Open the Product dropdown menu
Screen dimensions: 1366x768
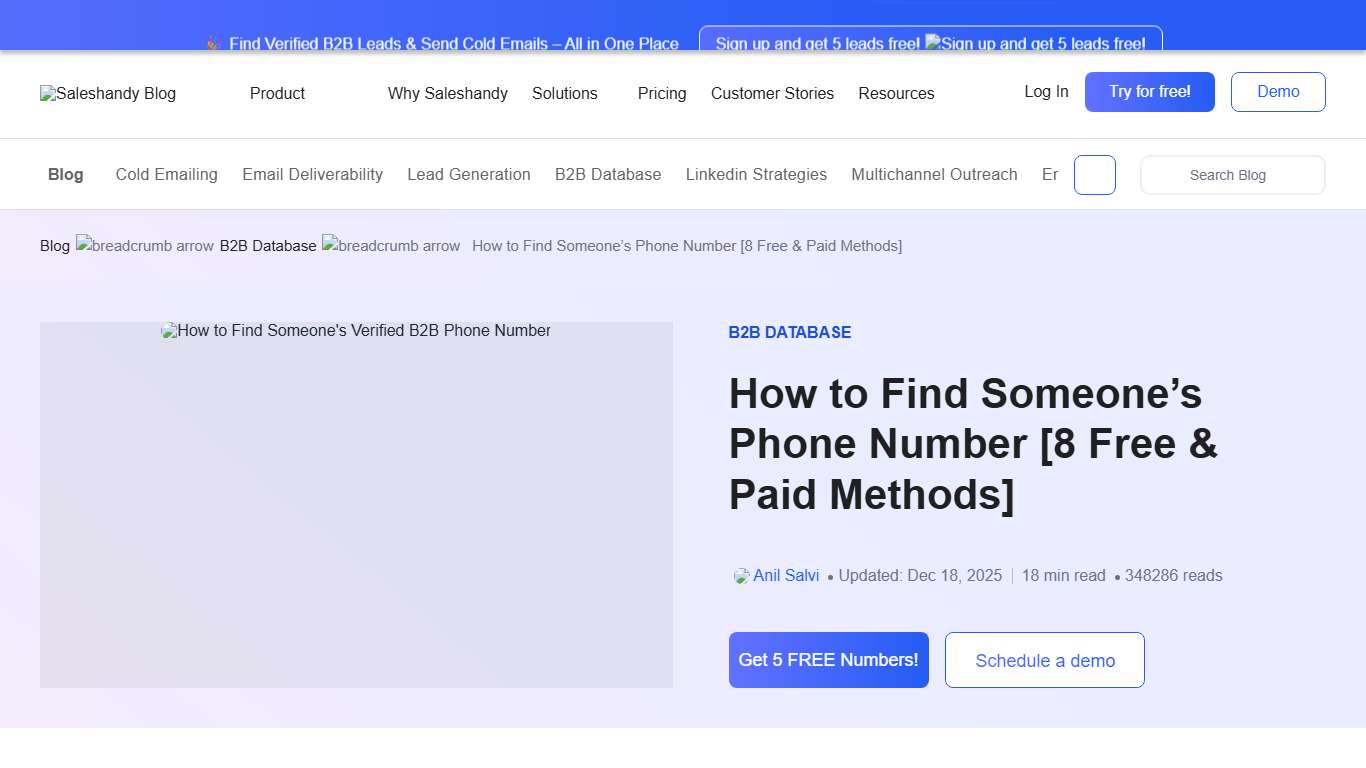[277, 93]
